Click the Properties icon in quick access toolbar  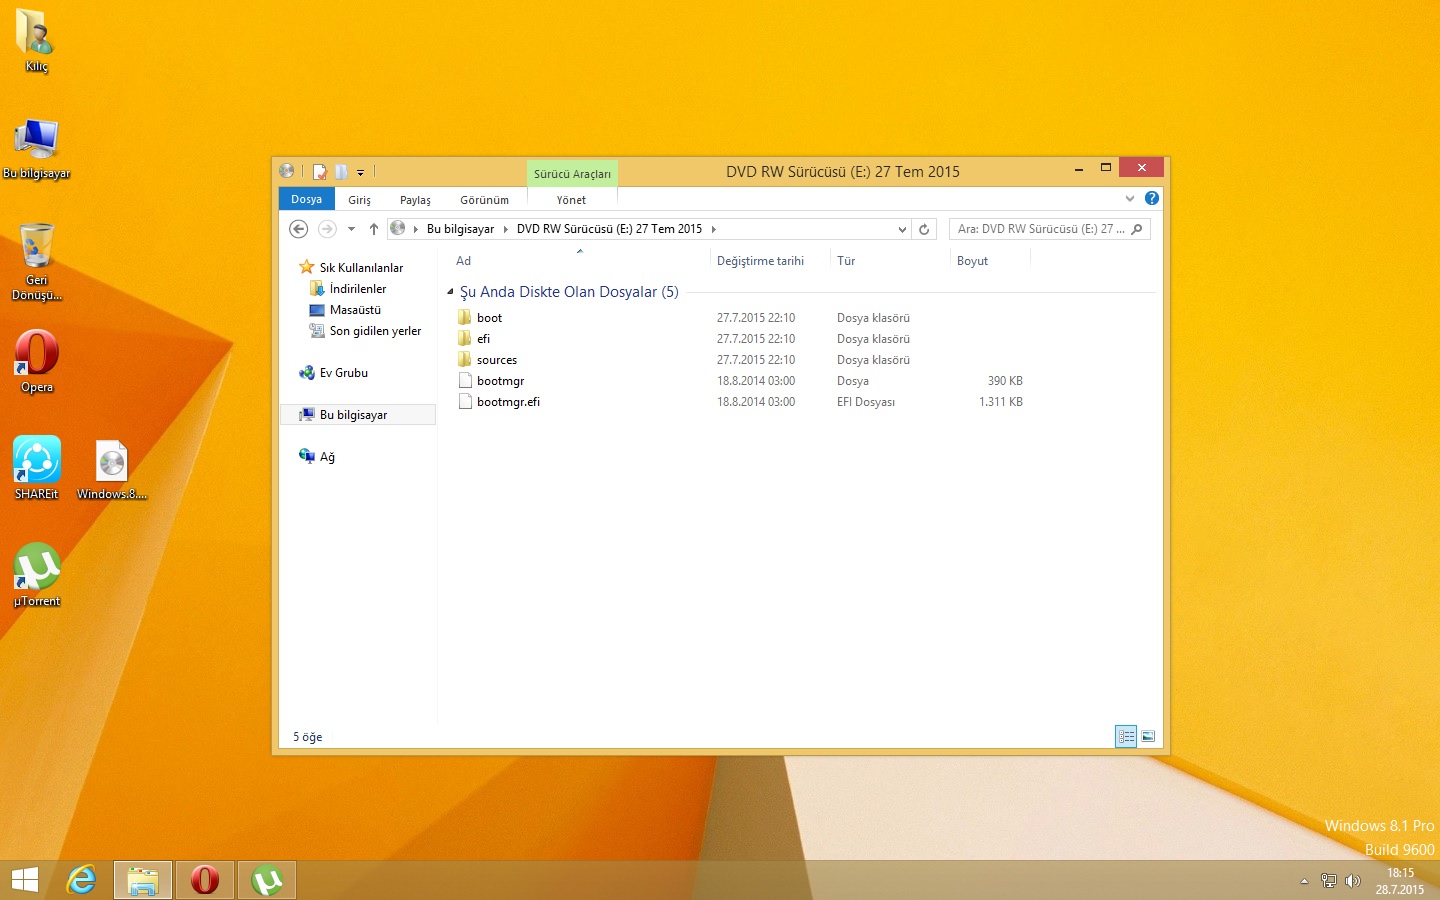tap(320, 172)
